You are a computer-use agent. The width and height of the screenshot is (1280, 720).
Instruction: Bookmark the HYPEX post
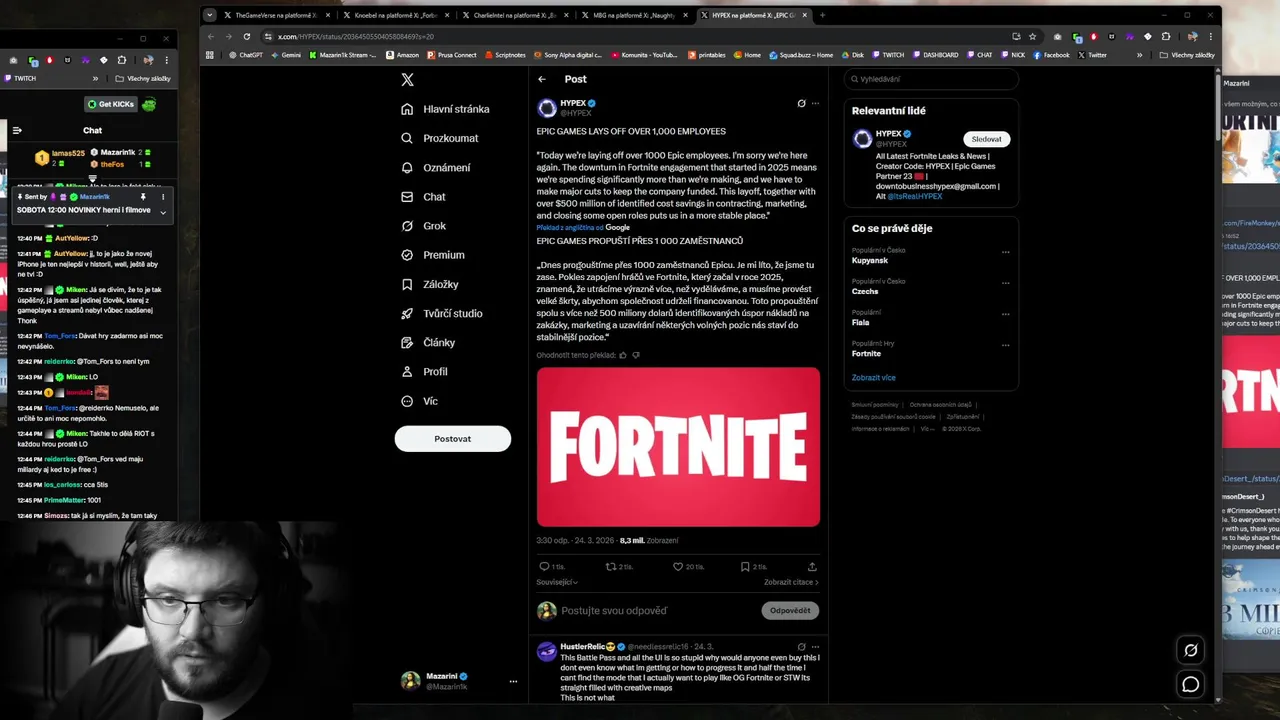[x=753, y=567]
